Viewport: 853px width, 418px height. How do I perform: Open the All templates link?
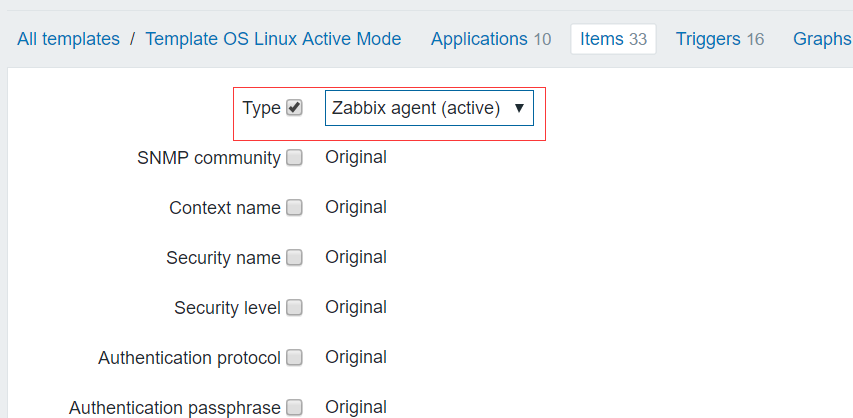coord(68,39)
